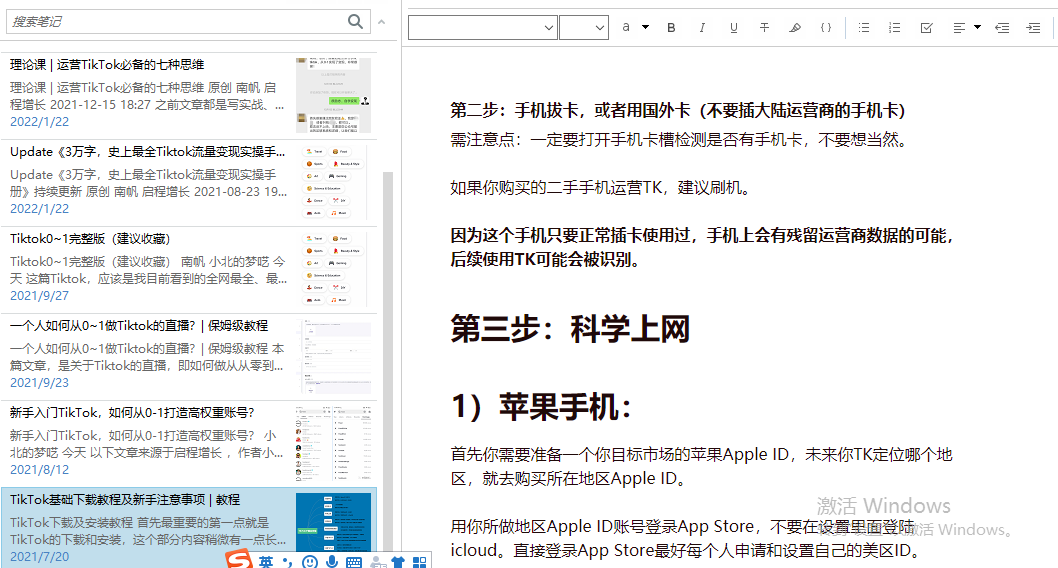Open note Tiktok0~1完整版（建议收藏）
1058x568 pixels.
point(189,270)
